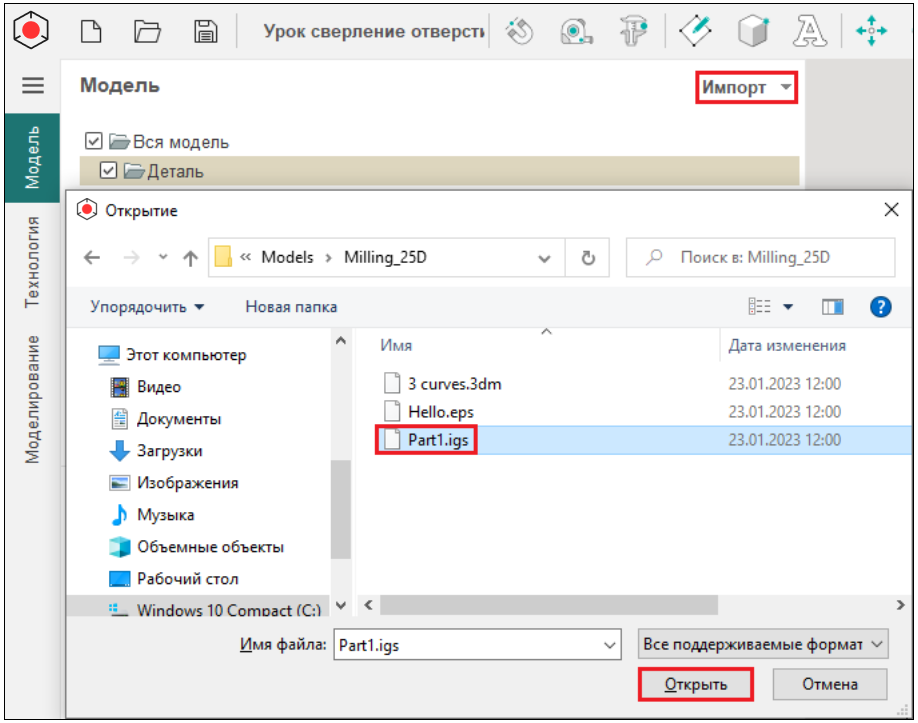Open the hamburger menu in sidebar

(33, 86)
